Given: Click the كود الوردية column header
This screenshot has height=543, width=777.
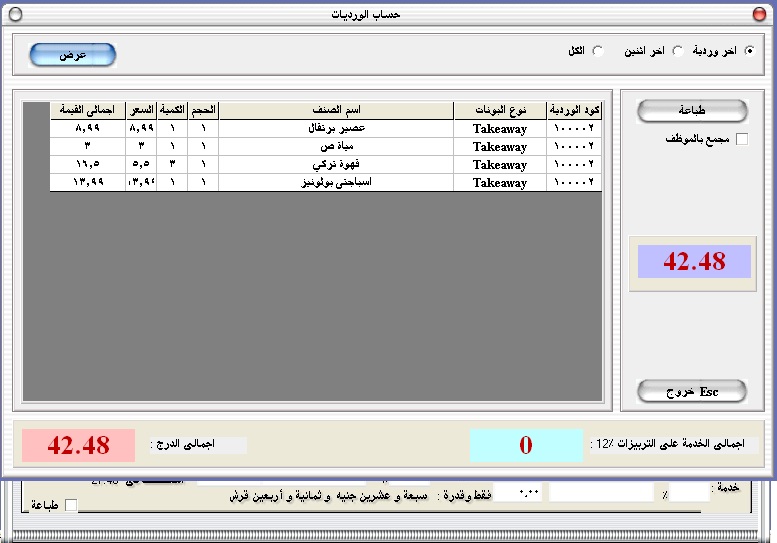Looking at the screenshot, I should pos(574,110).
